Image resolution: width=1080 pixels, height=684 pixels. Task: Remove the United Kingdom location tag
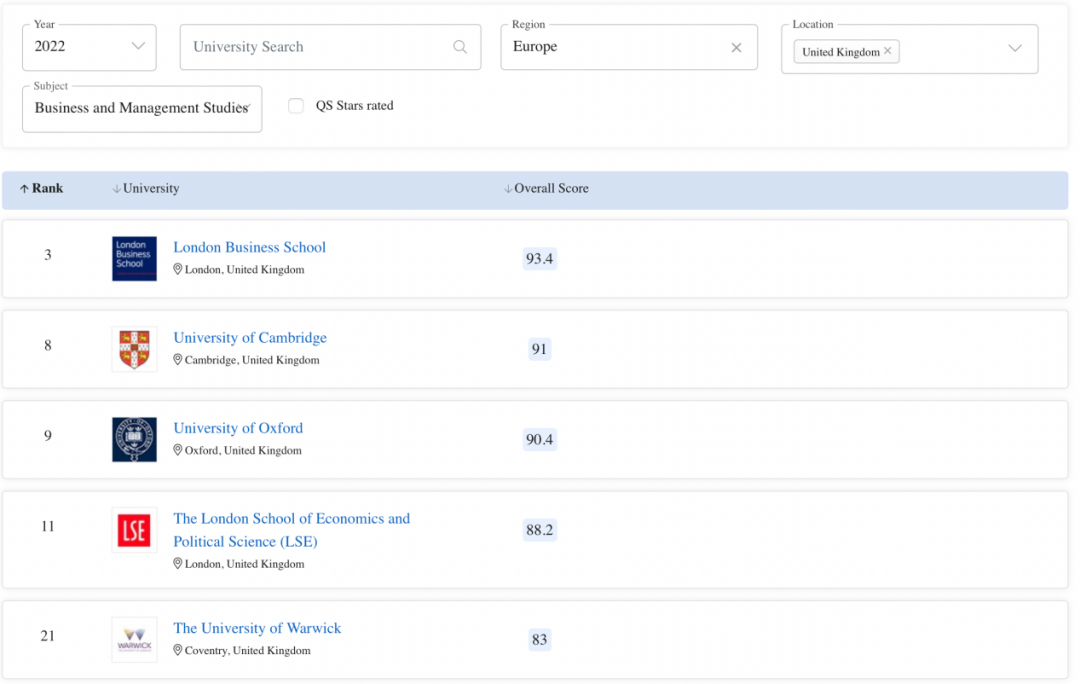[887, 50]
